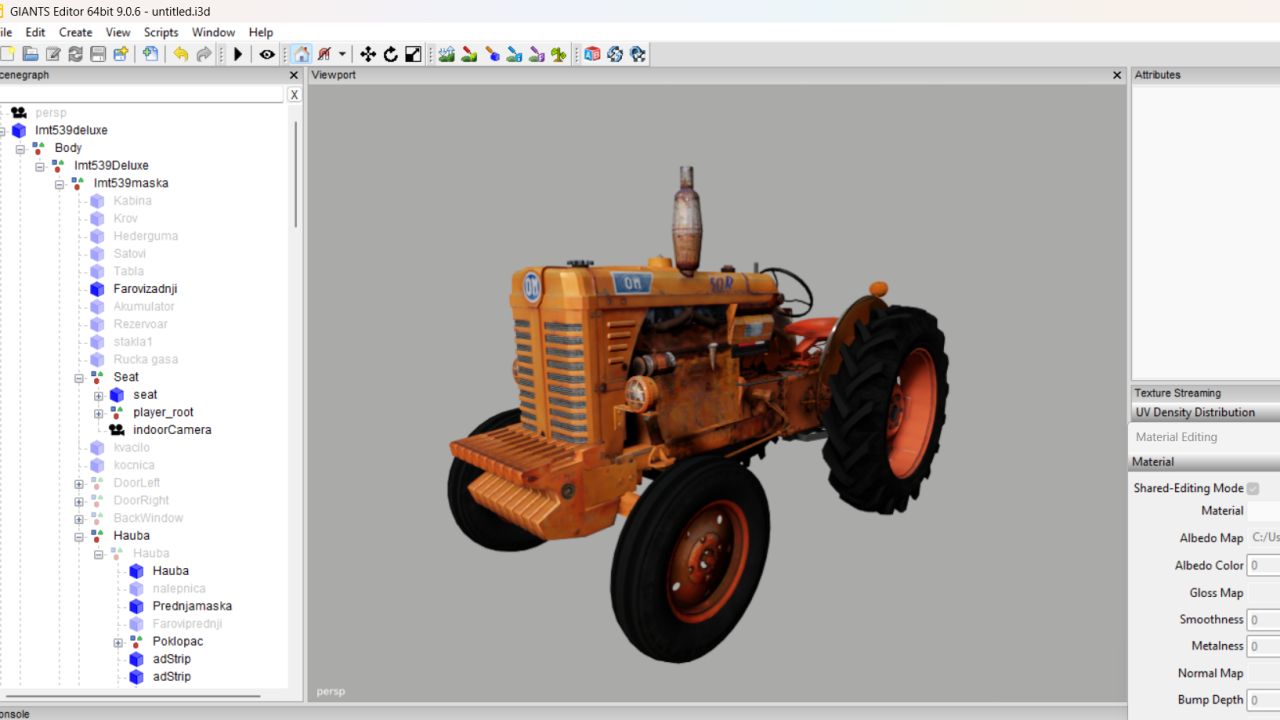Click the eye visibility toolbar icon

point(267,54)
